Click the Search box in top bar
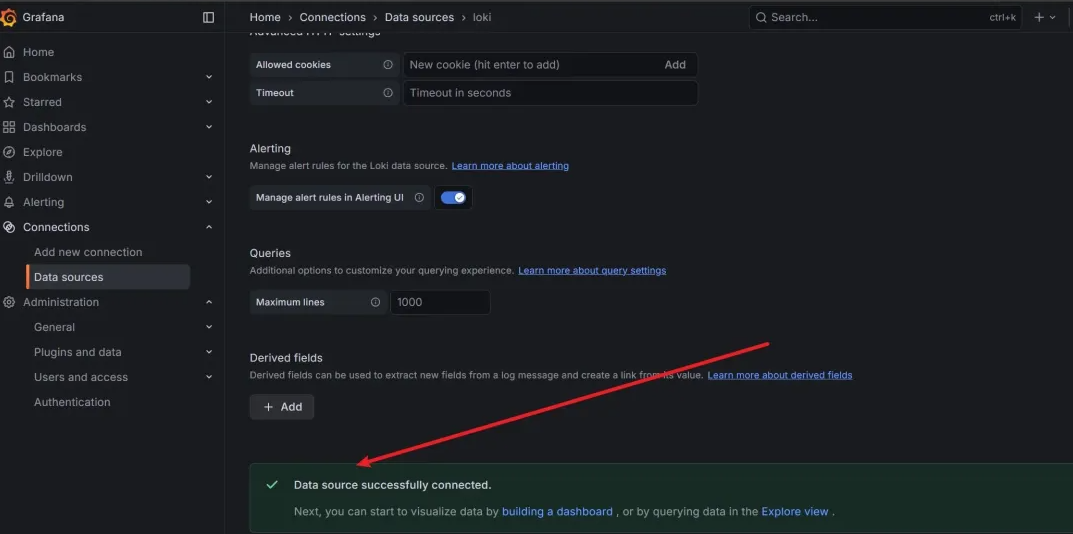The width and height of the screenshot is (1073, 534). click(885, 18)
